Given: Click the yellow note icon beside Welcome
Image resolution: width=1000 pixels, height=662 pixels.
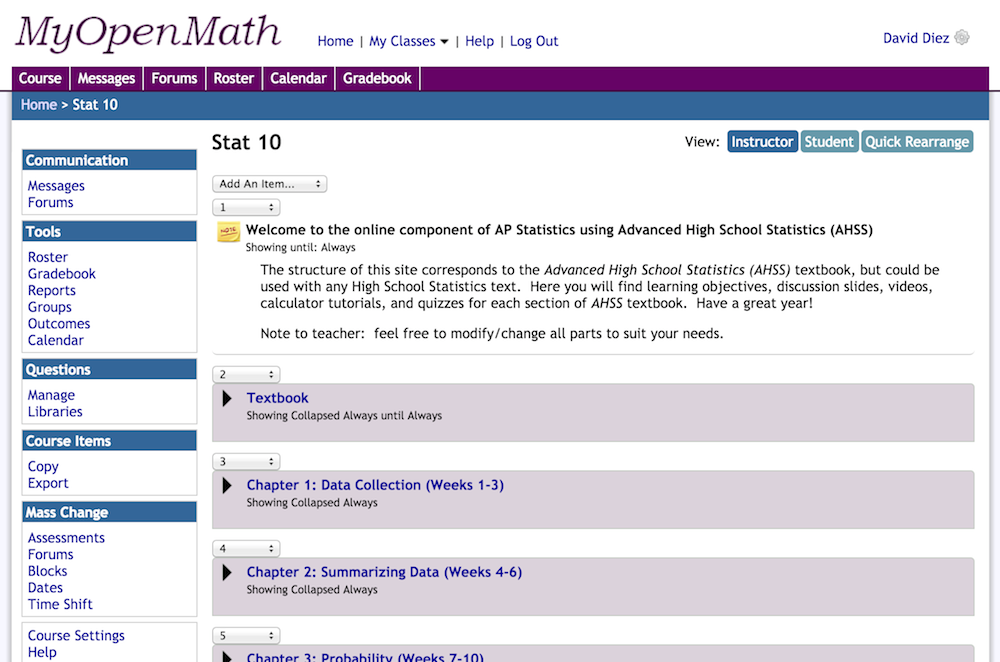Looking at the screenshot, I should 228,232.
